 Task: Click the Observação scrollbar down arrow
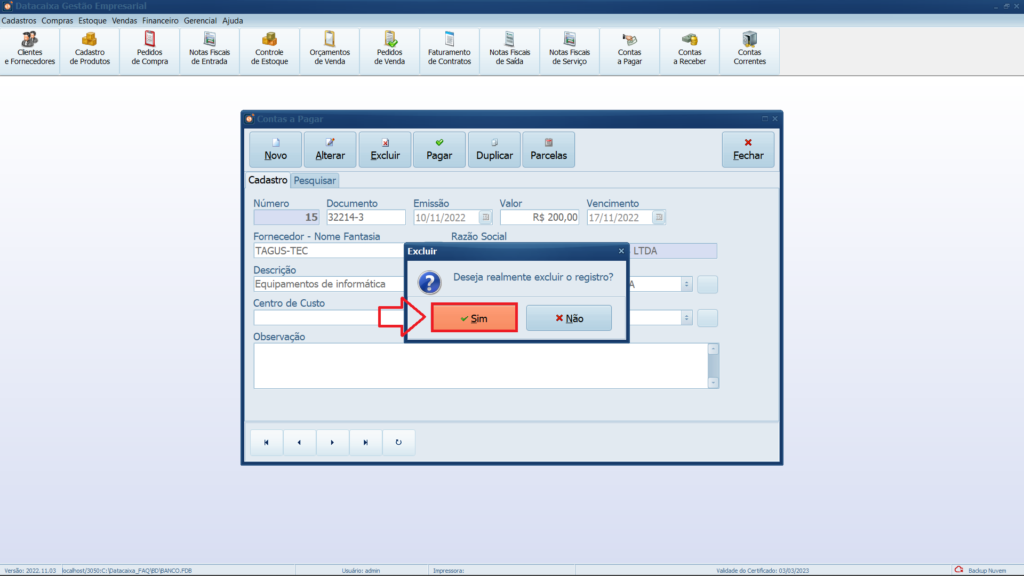point(713,382)
